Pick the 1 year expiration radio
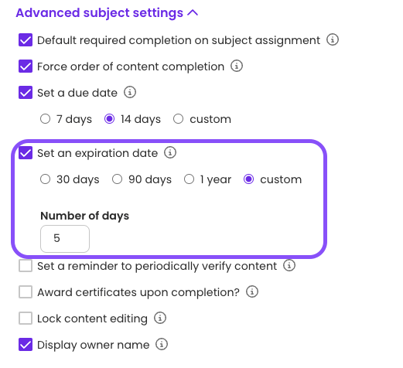The image size is (403, 368). (189, 179)
